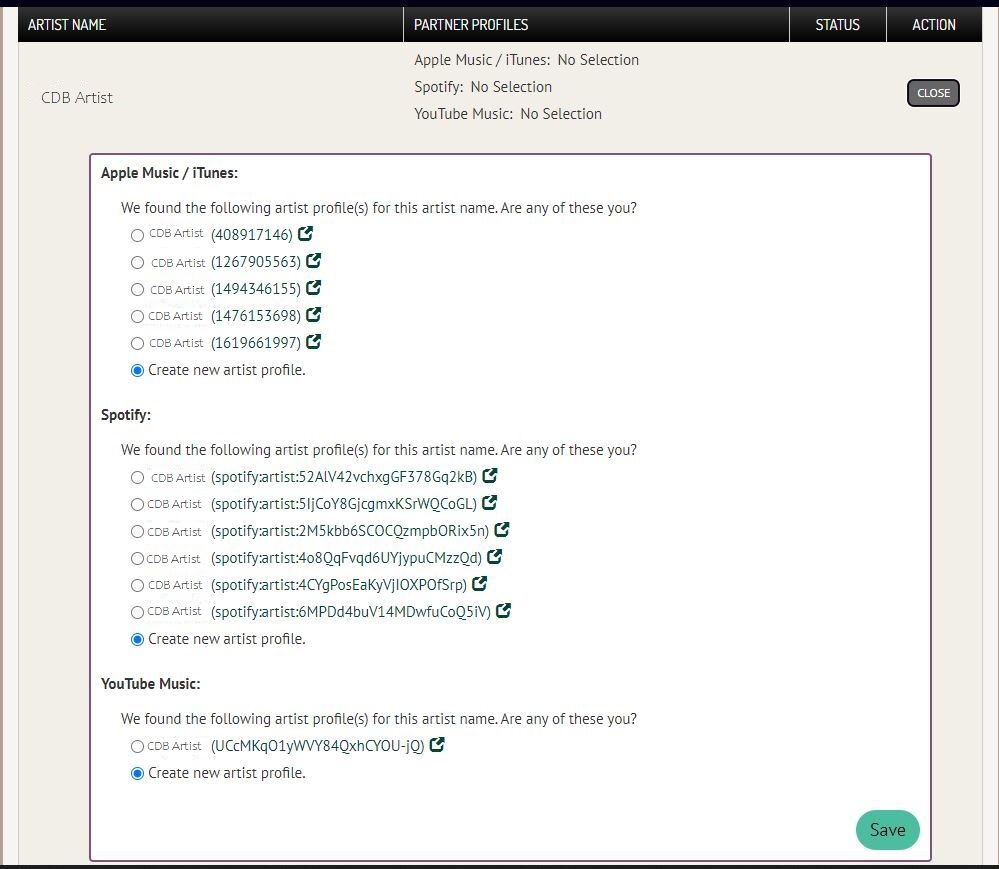The height and width of the screenshot is (869, 999).
Task: Select Spotify artist 5IjCoY8GjcgmxKSrWQCoGL radio button
Action: coord(137,504)
